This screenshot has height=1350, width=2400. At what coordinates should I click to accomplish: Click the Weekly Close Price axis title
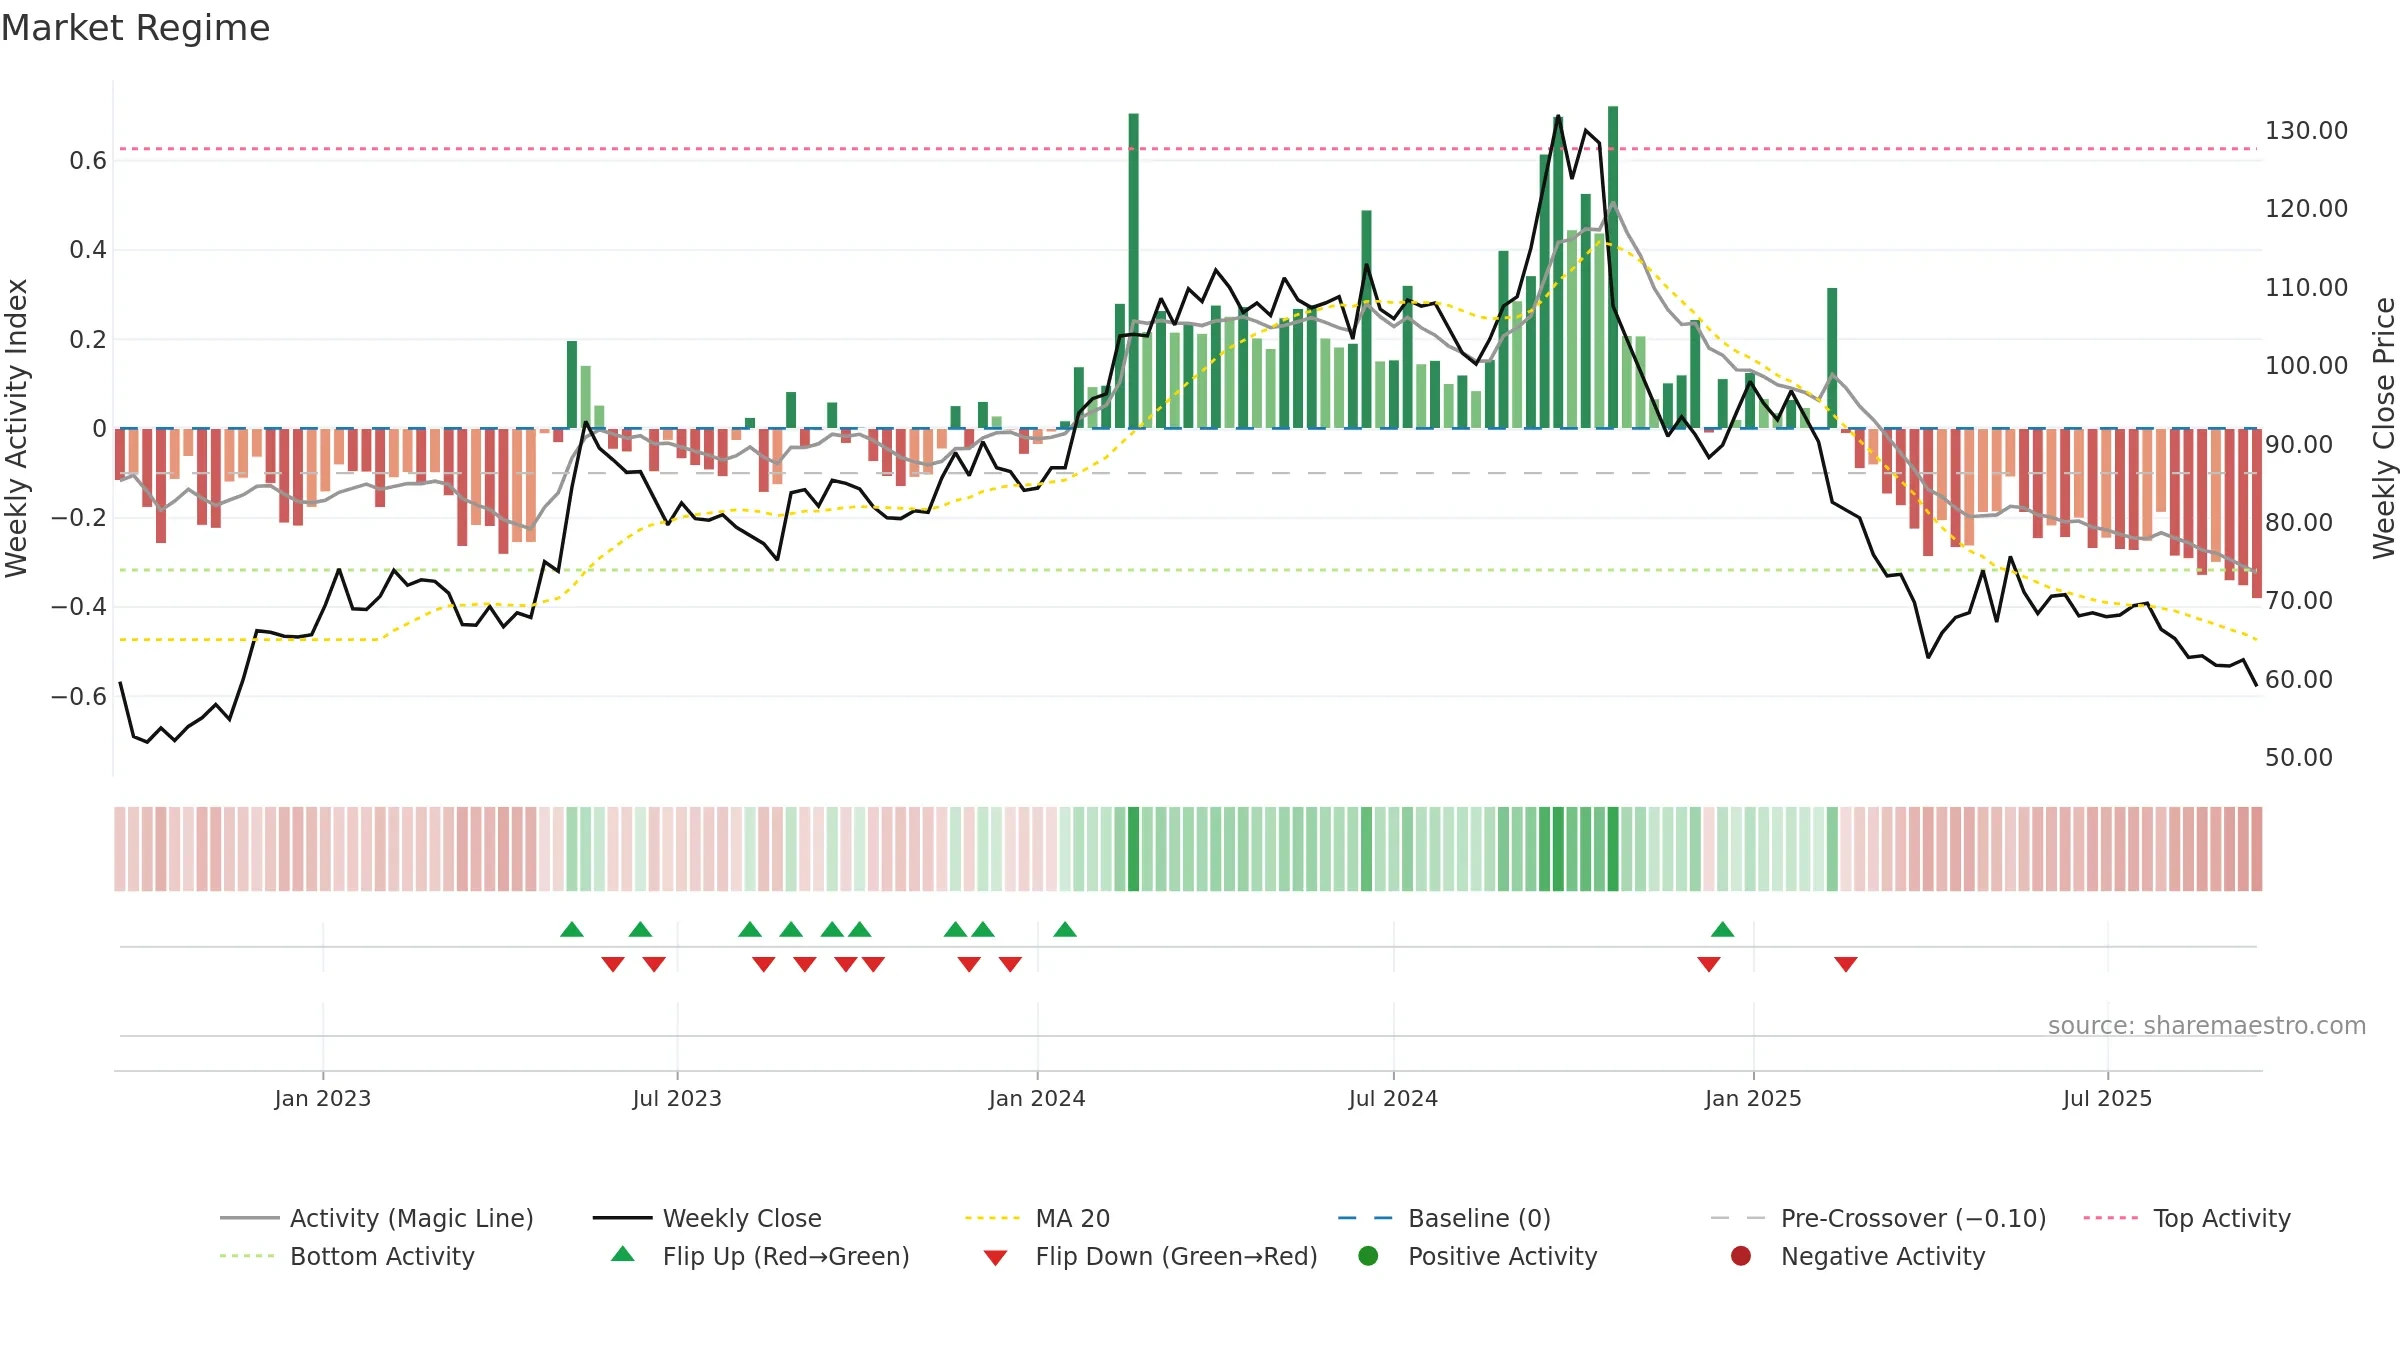(x=2384, y=428)
